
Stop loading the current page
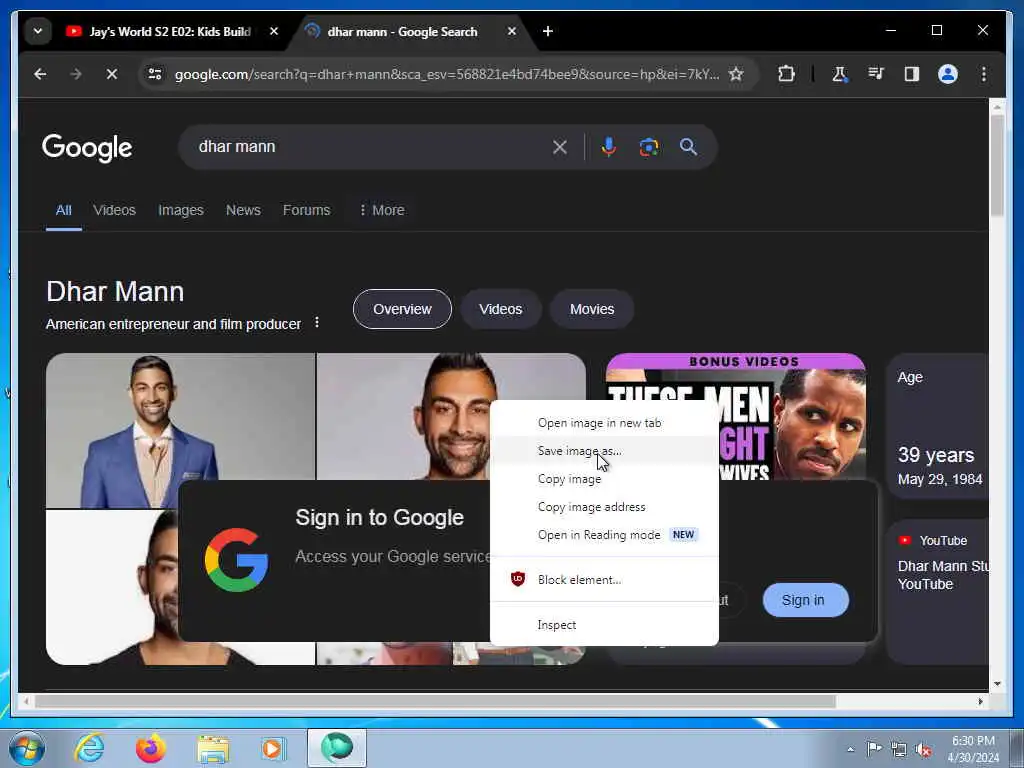(x=112, y=74)
